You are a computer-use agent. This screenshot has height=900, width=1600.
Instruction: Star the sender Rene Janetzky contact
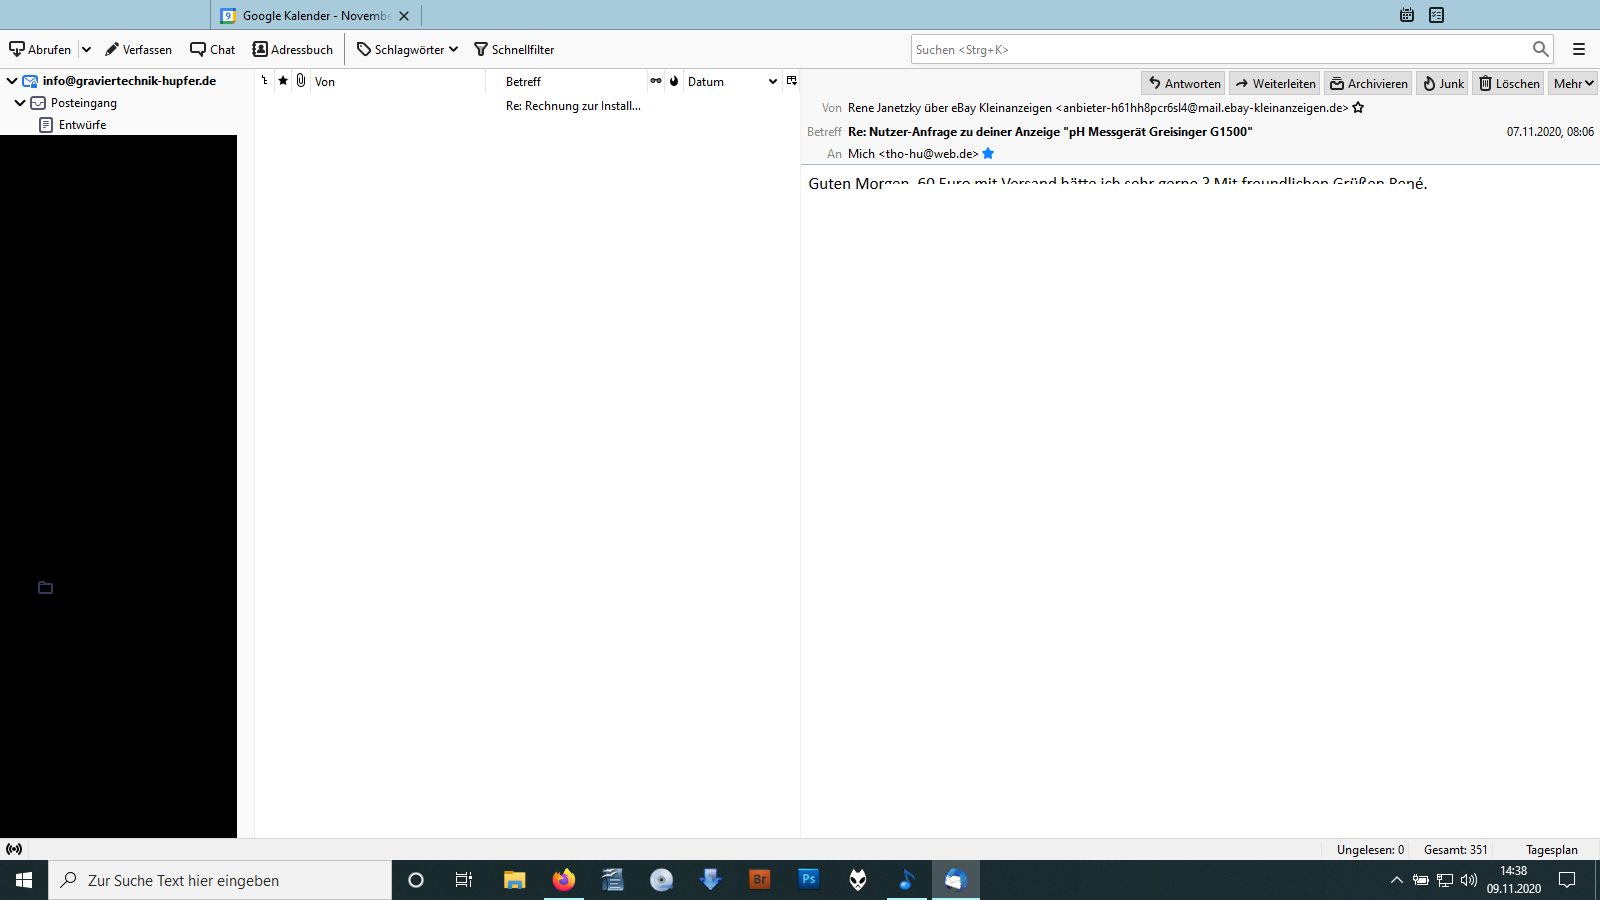(x=1358, y=108)
